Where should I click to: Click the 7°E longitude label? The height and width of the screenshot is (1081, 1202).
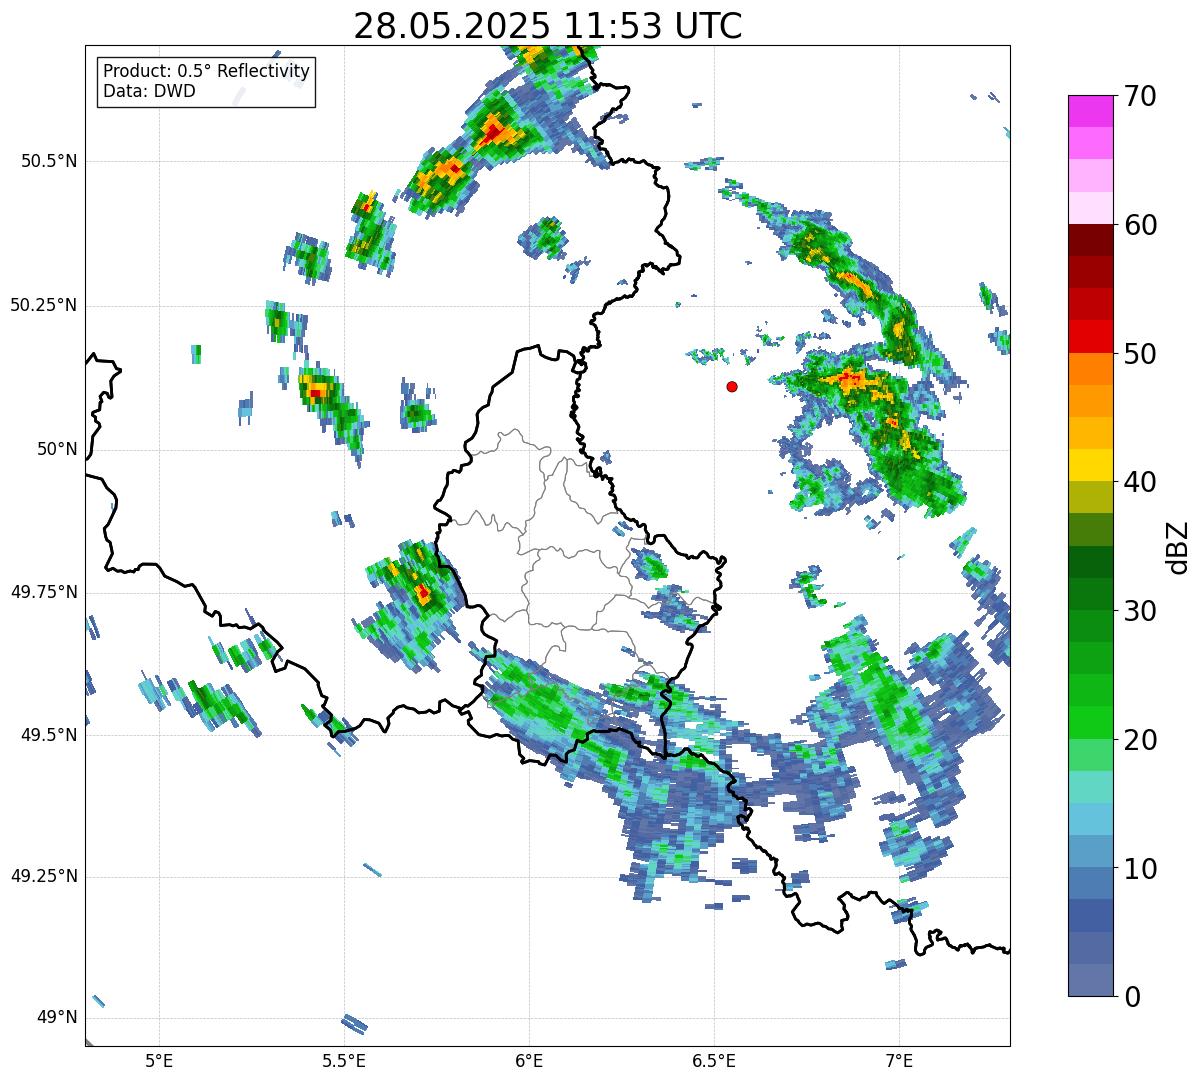click(x=899, y=1060)
